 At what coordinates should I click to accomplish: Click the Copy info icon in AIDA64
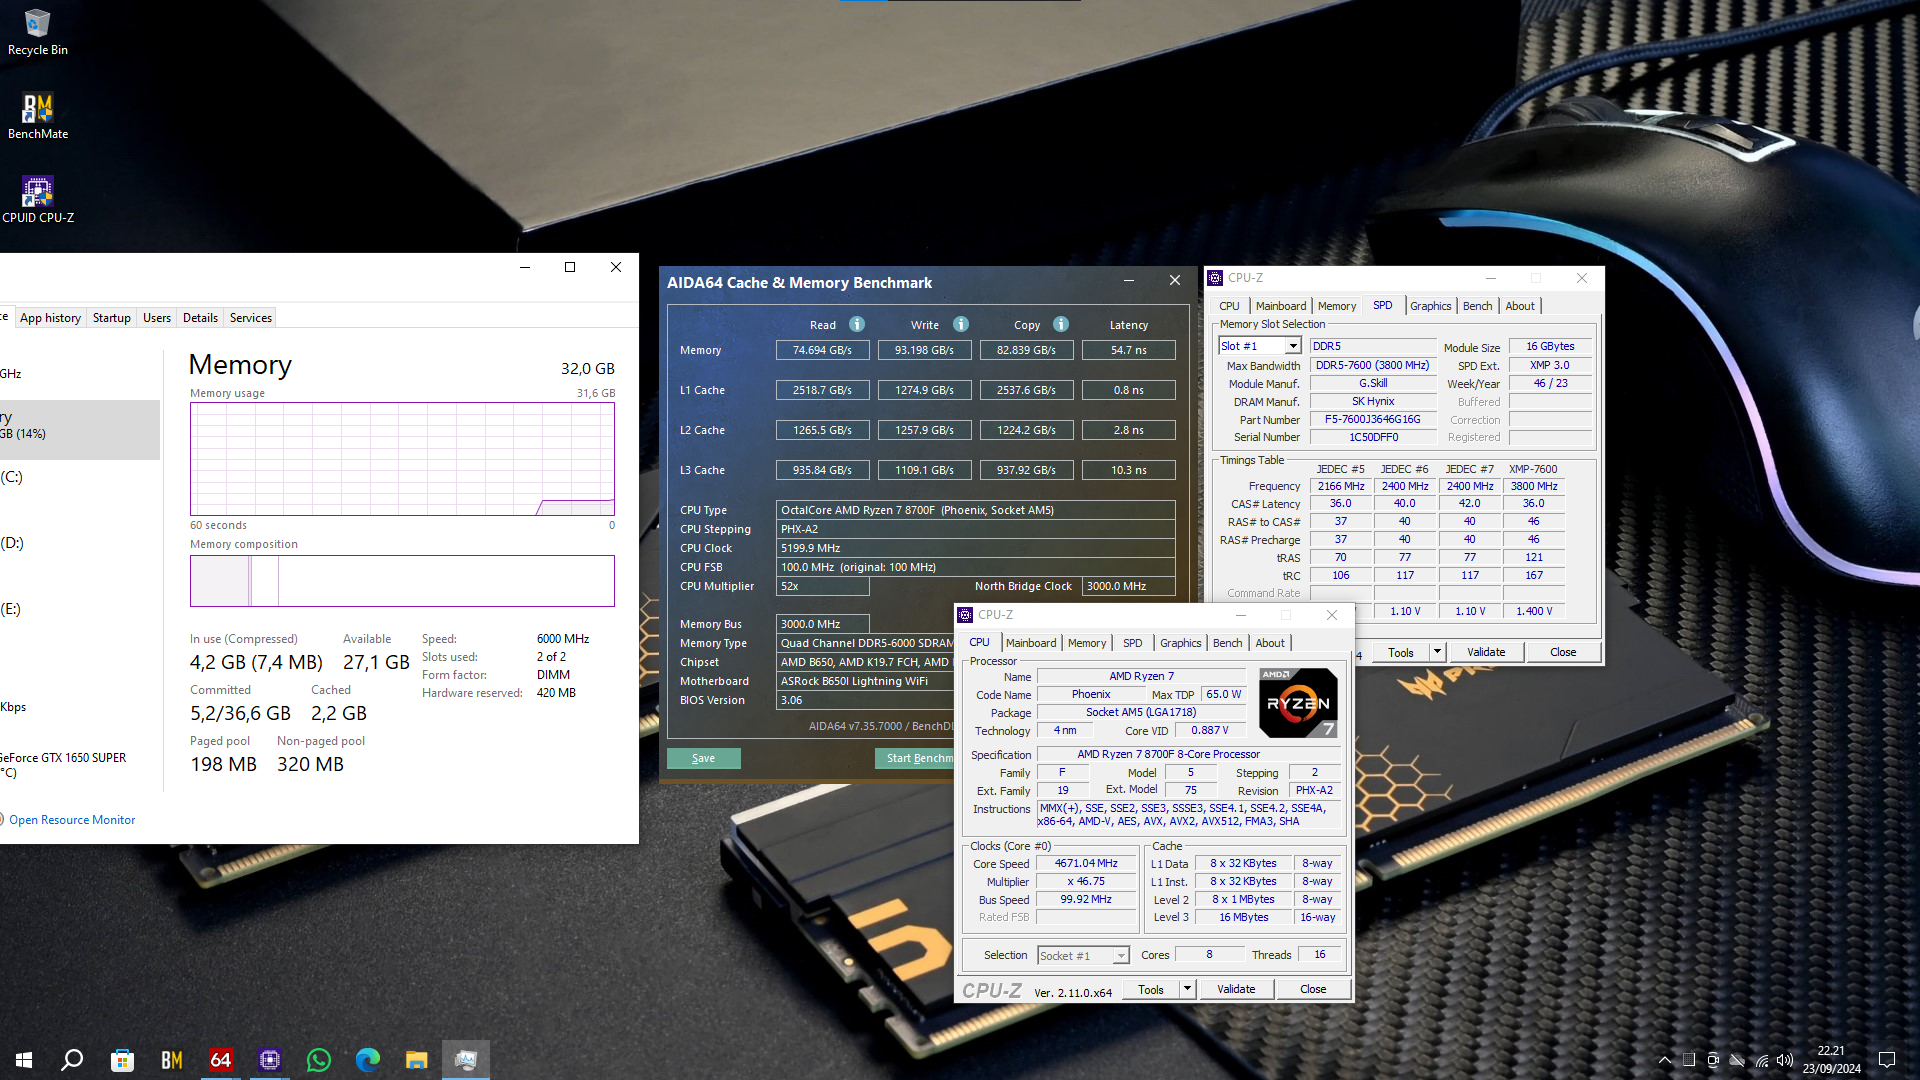coord(1061,324)
